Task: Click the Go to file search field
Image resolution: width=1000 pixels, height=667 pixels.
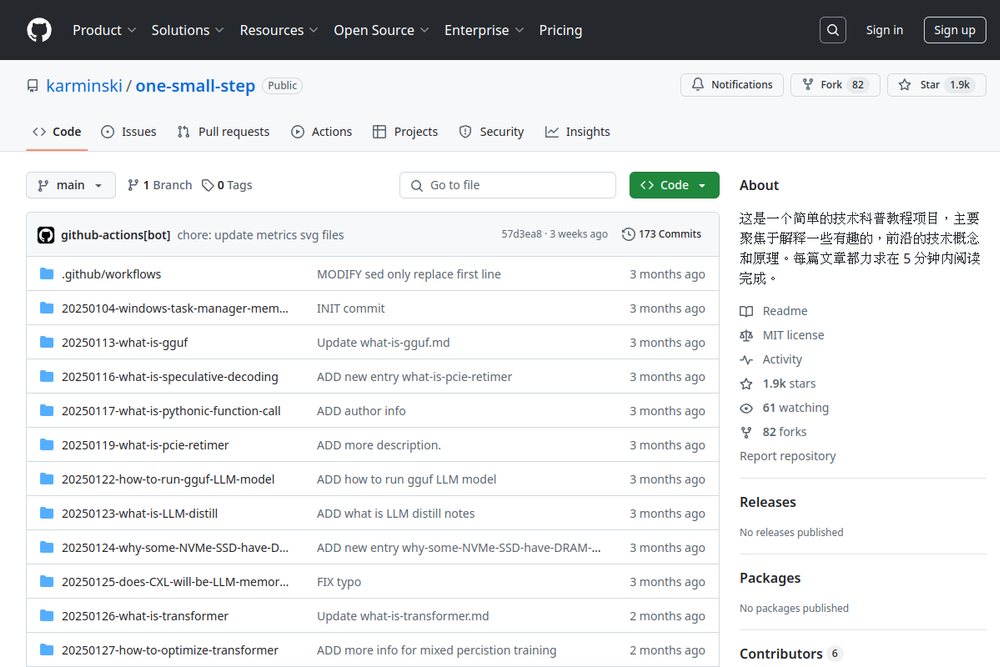Action: [x=508, y=185]
